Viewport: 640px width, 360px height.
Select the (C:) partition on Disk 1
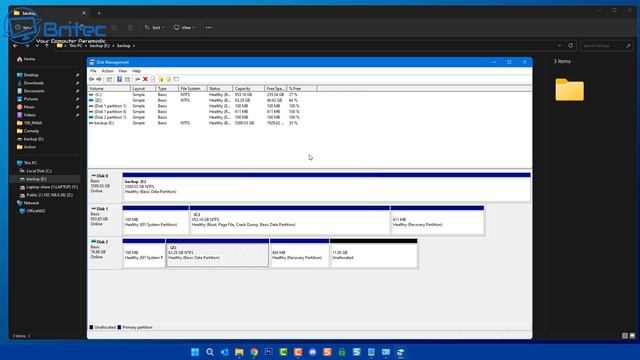[290, 220]
